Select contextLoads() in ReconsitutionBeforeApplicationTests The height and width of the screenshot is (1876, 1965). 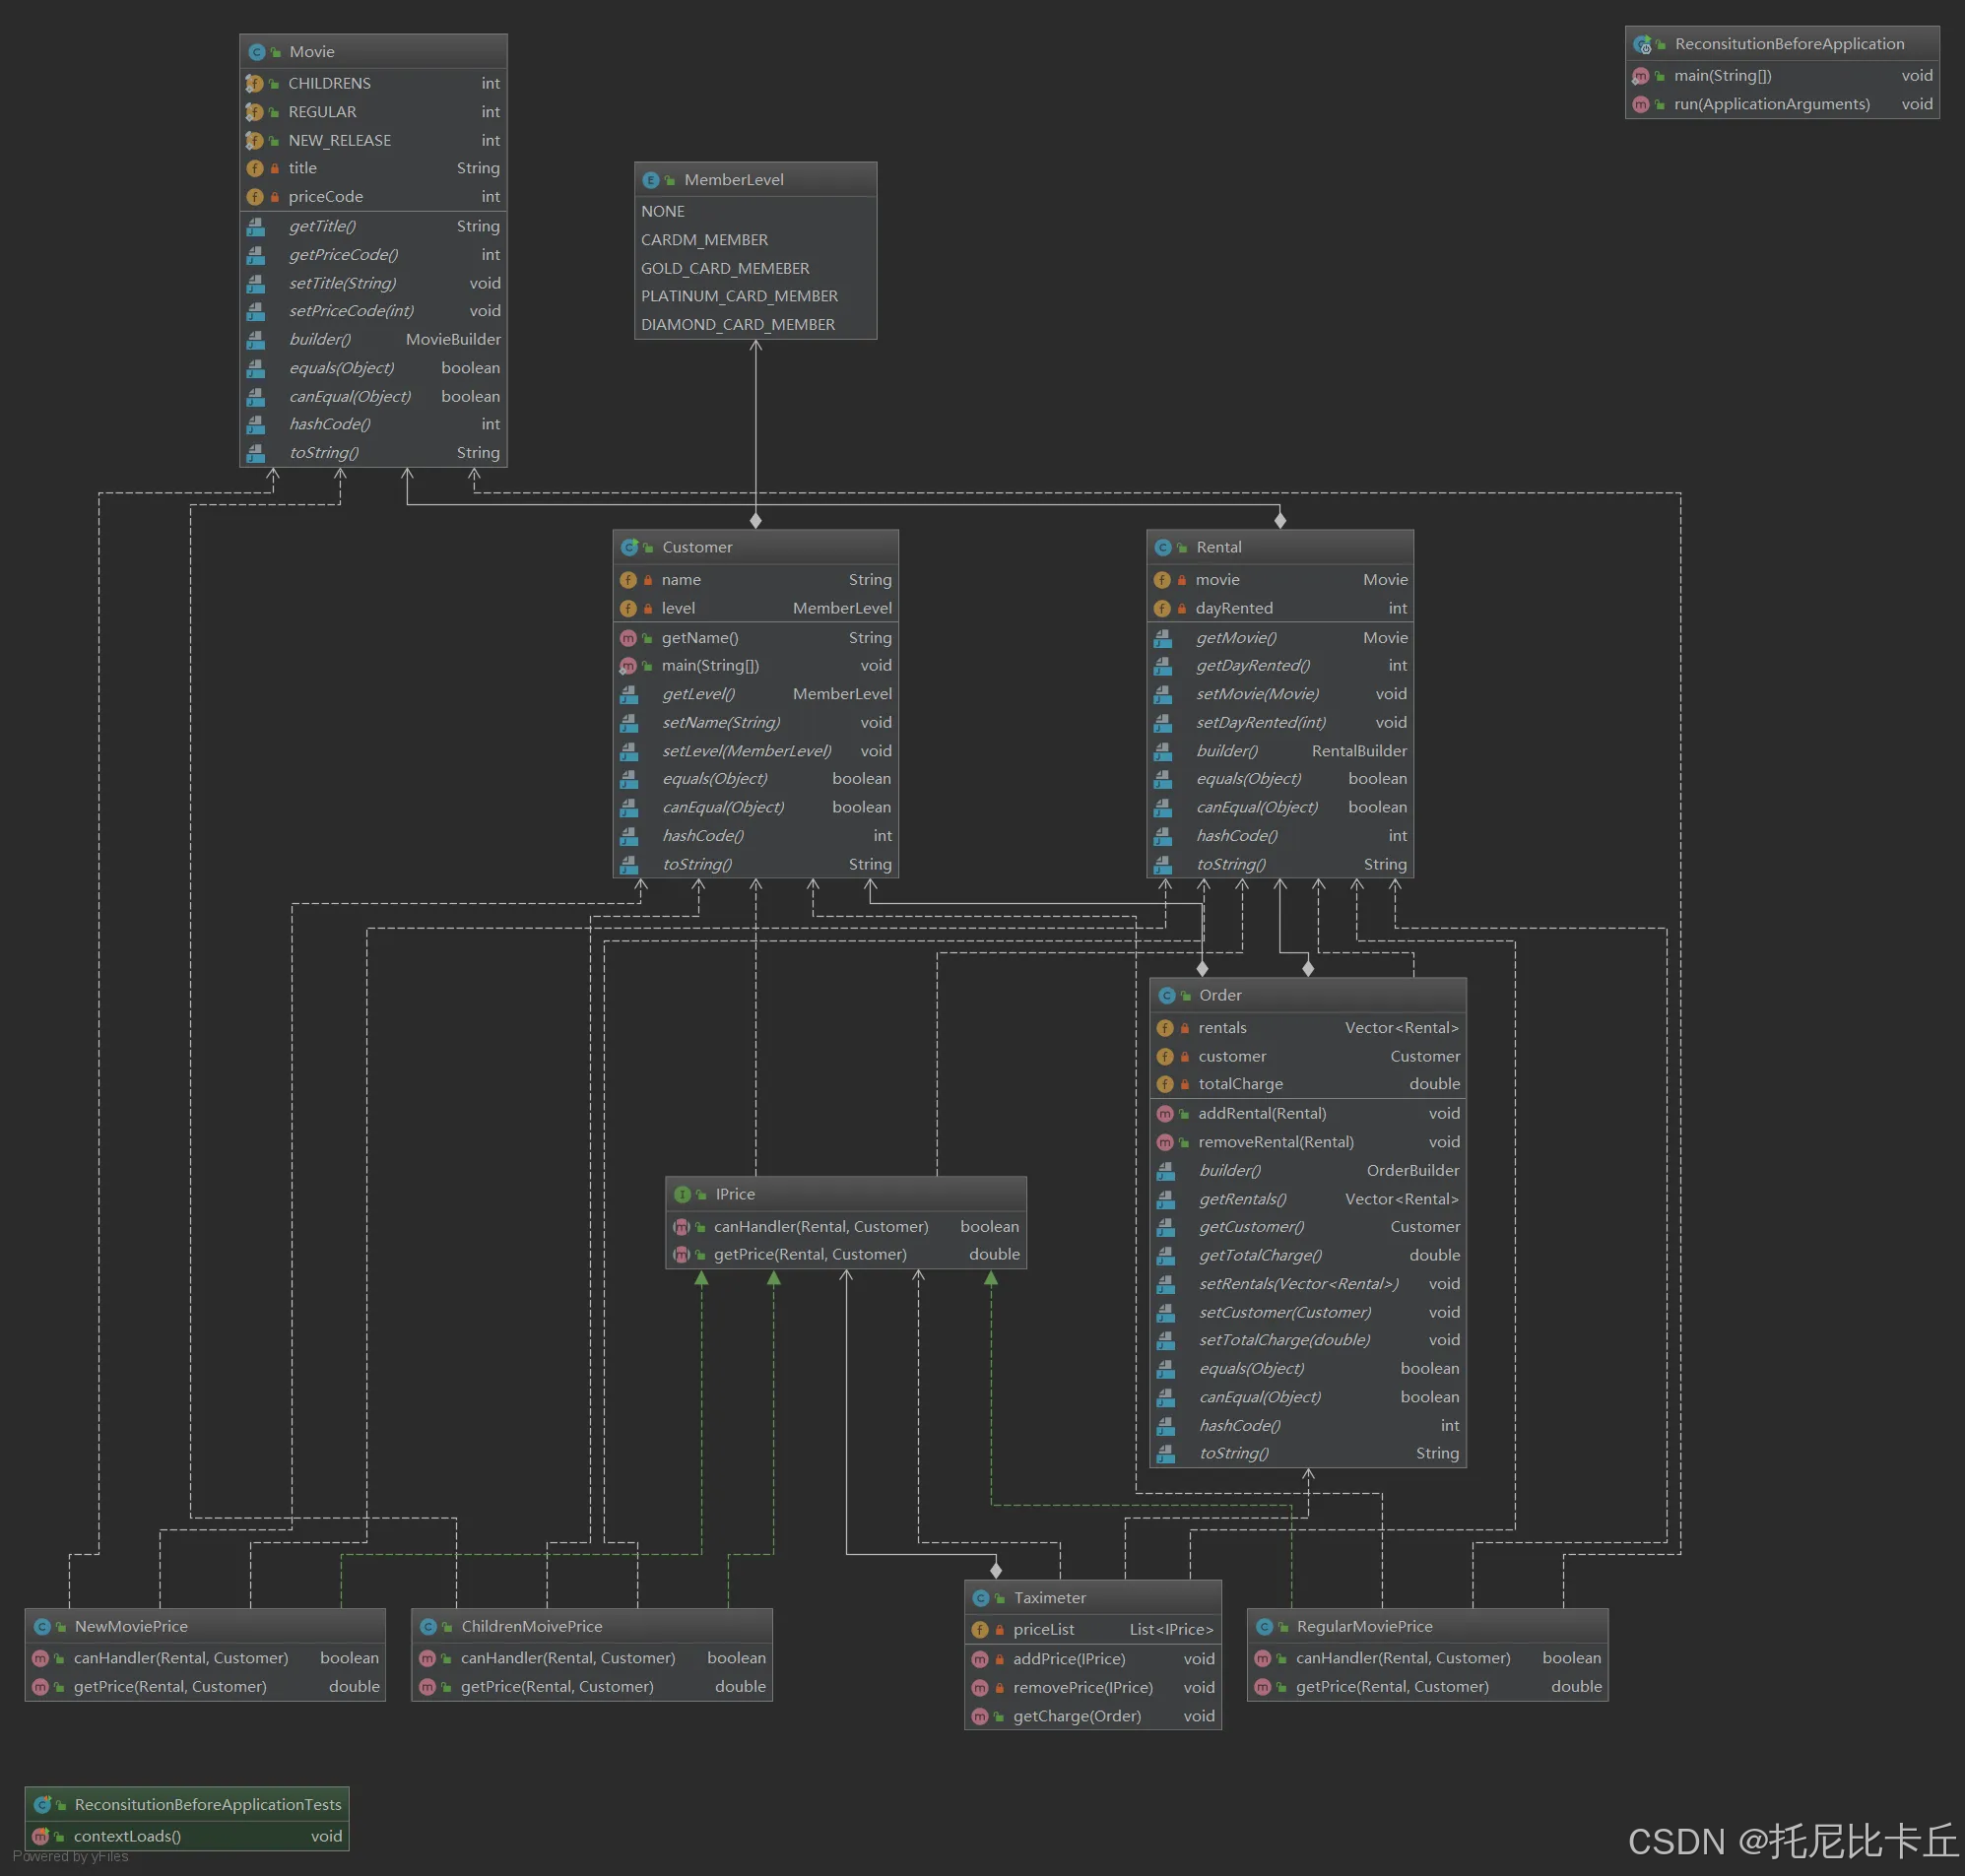coord(127,1836)
